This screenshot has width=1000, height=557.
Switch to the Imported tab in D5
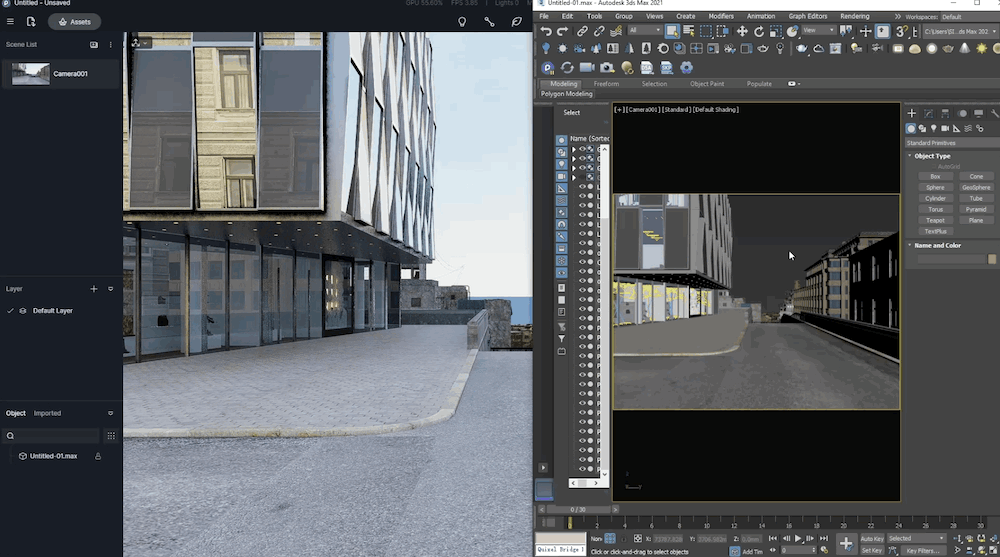tap(47, 413)
